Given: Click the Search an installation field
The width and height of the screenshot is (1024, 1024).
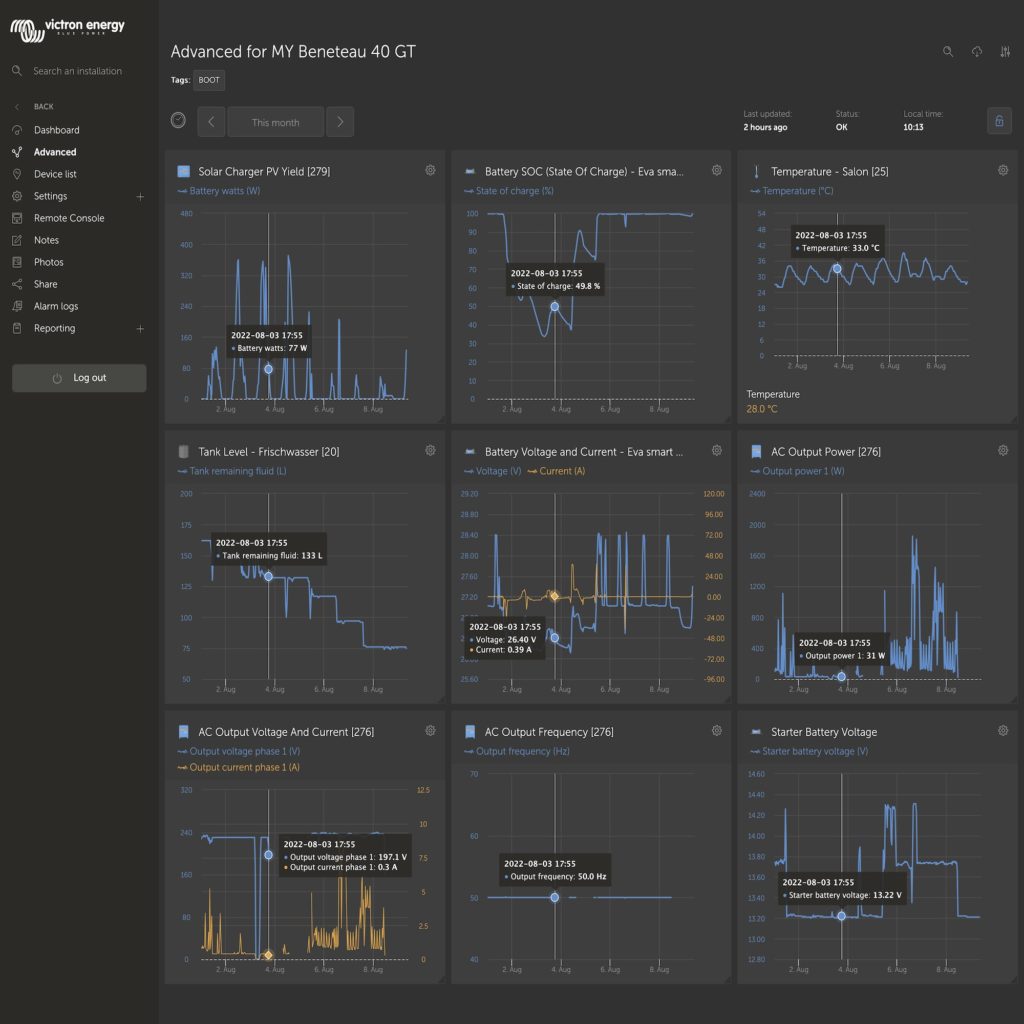Looking at the screenshot, I should tap(78, 71).
